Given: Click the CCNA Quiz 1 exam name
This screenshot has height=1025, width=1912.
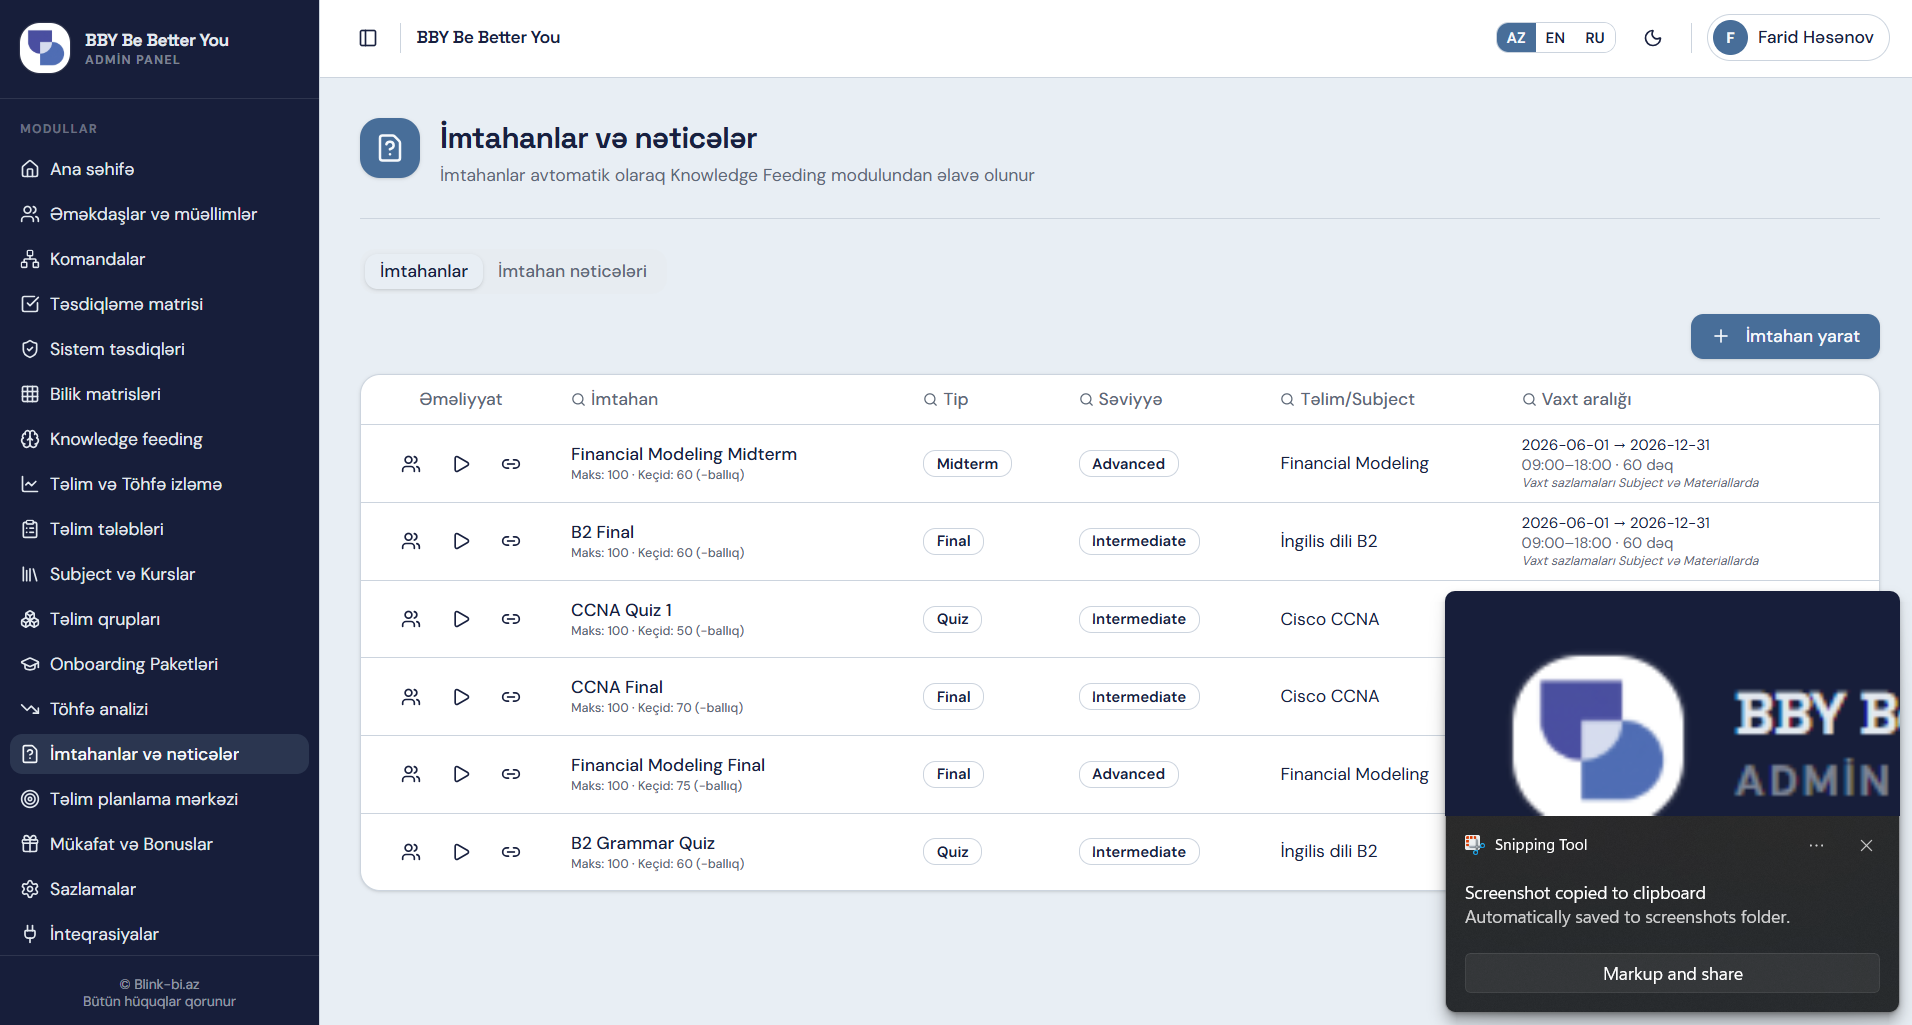Looking at the screenshot, I should click(621, 610).
